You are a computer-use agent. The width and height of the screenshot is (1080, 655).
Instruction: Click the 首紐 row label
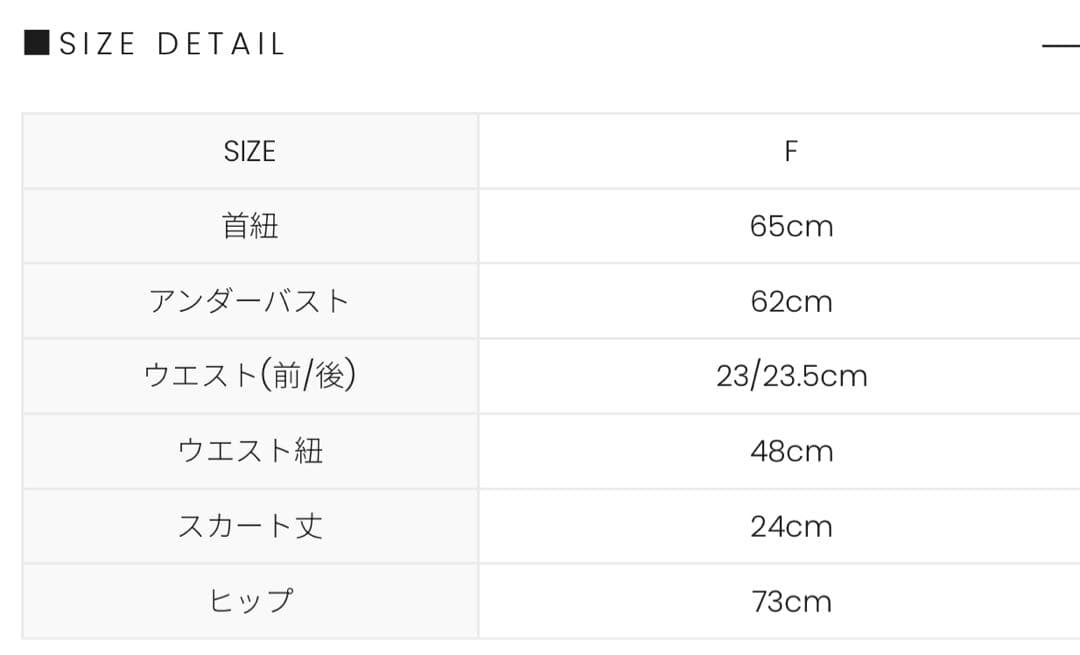pos(250,226)
